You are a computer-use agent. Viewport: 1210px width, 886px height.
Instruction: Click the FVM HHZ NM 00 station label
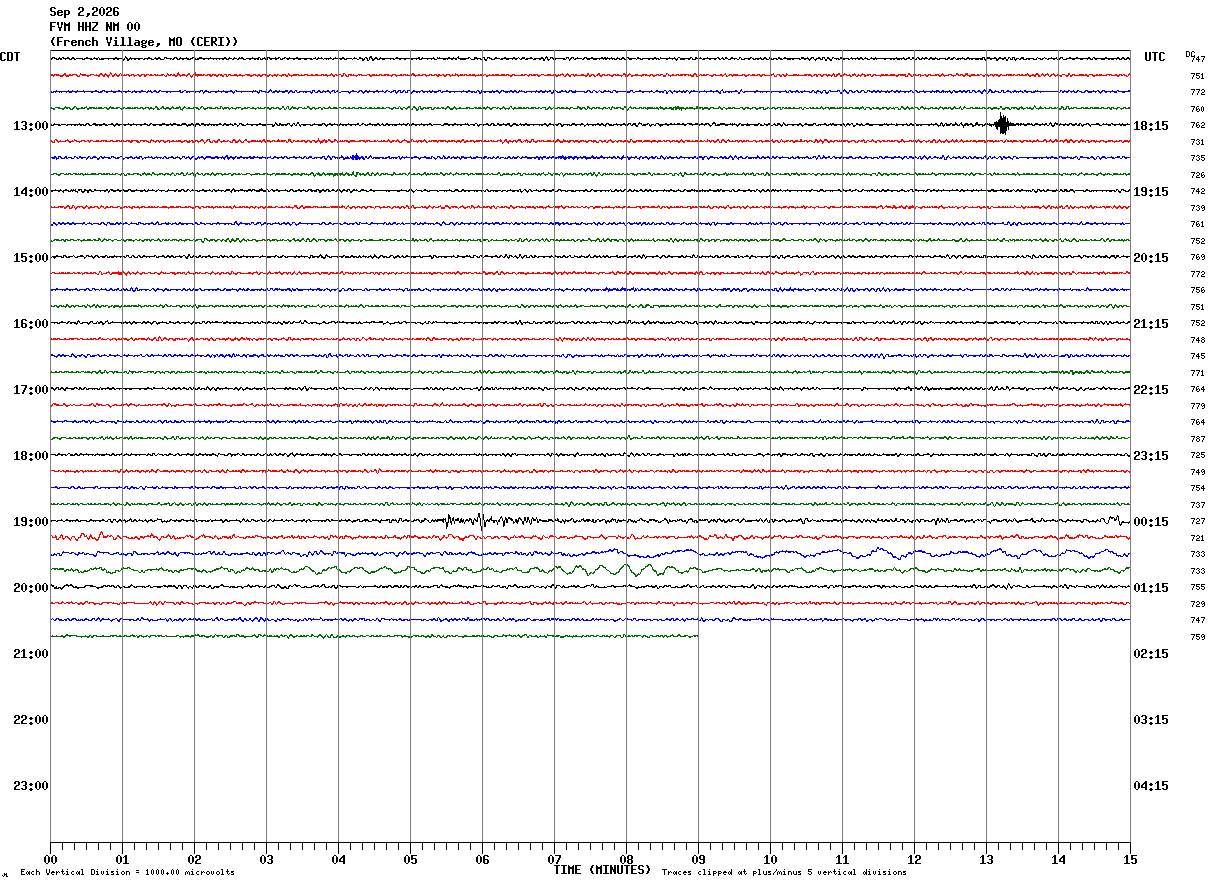(x=95, y=27)
